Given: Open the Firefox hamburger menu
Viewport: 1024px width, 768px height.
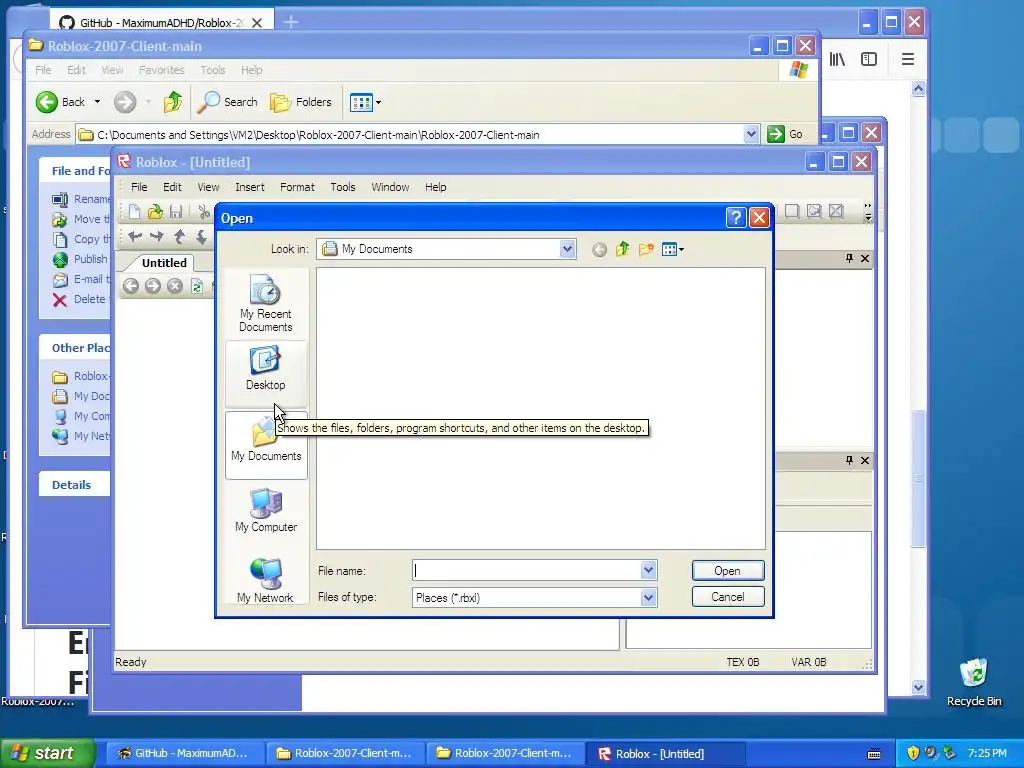Looking at the screenshot, I should 908,59.
